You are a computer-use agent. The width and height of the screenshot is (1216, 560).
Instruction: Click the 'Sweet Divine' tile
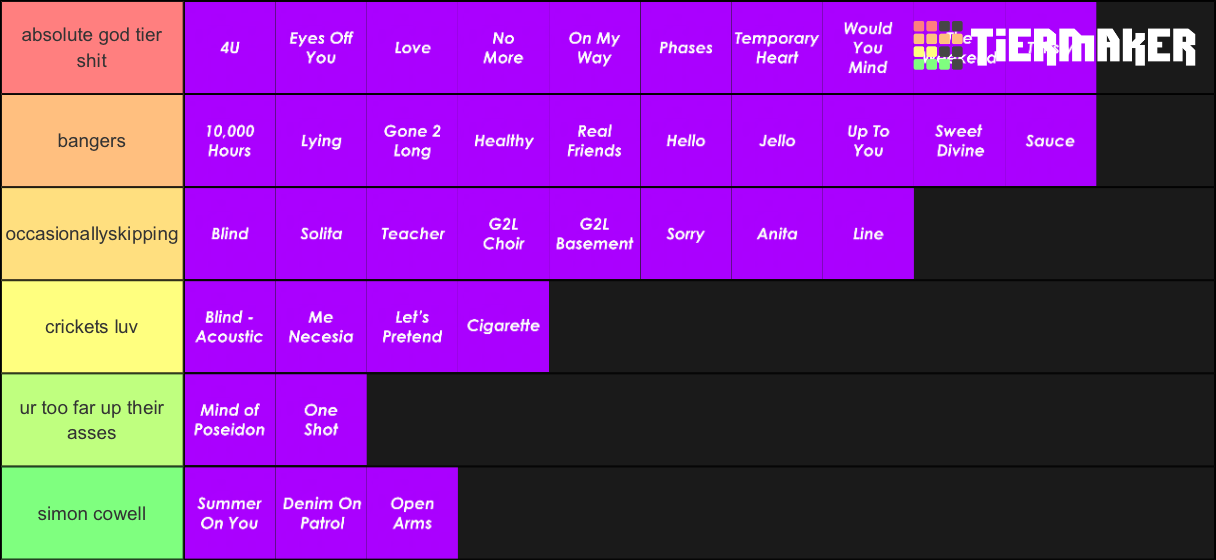coord(960,141)
